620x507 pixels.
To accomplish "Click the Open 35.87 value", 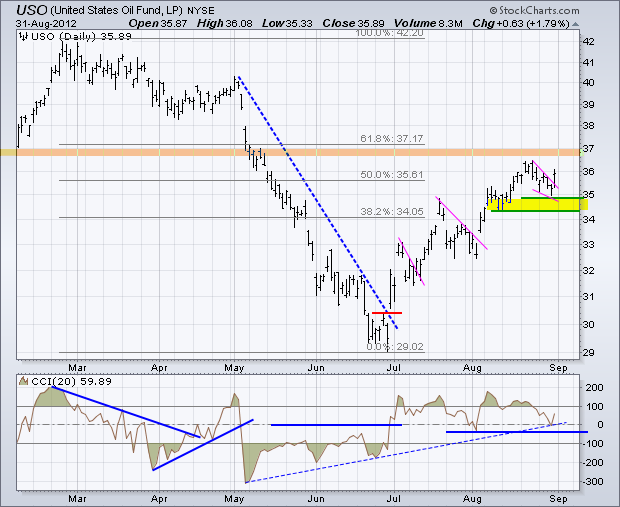I will pos(158,23).
